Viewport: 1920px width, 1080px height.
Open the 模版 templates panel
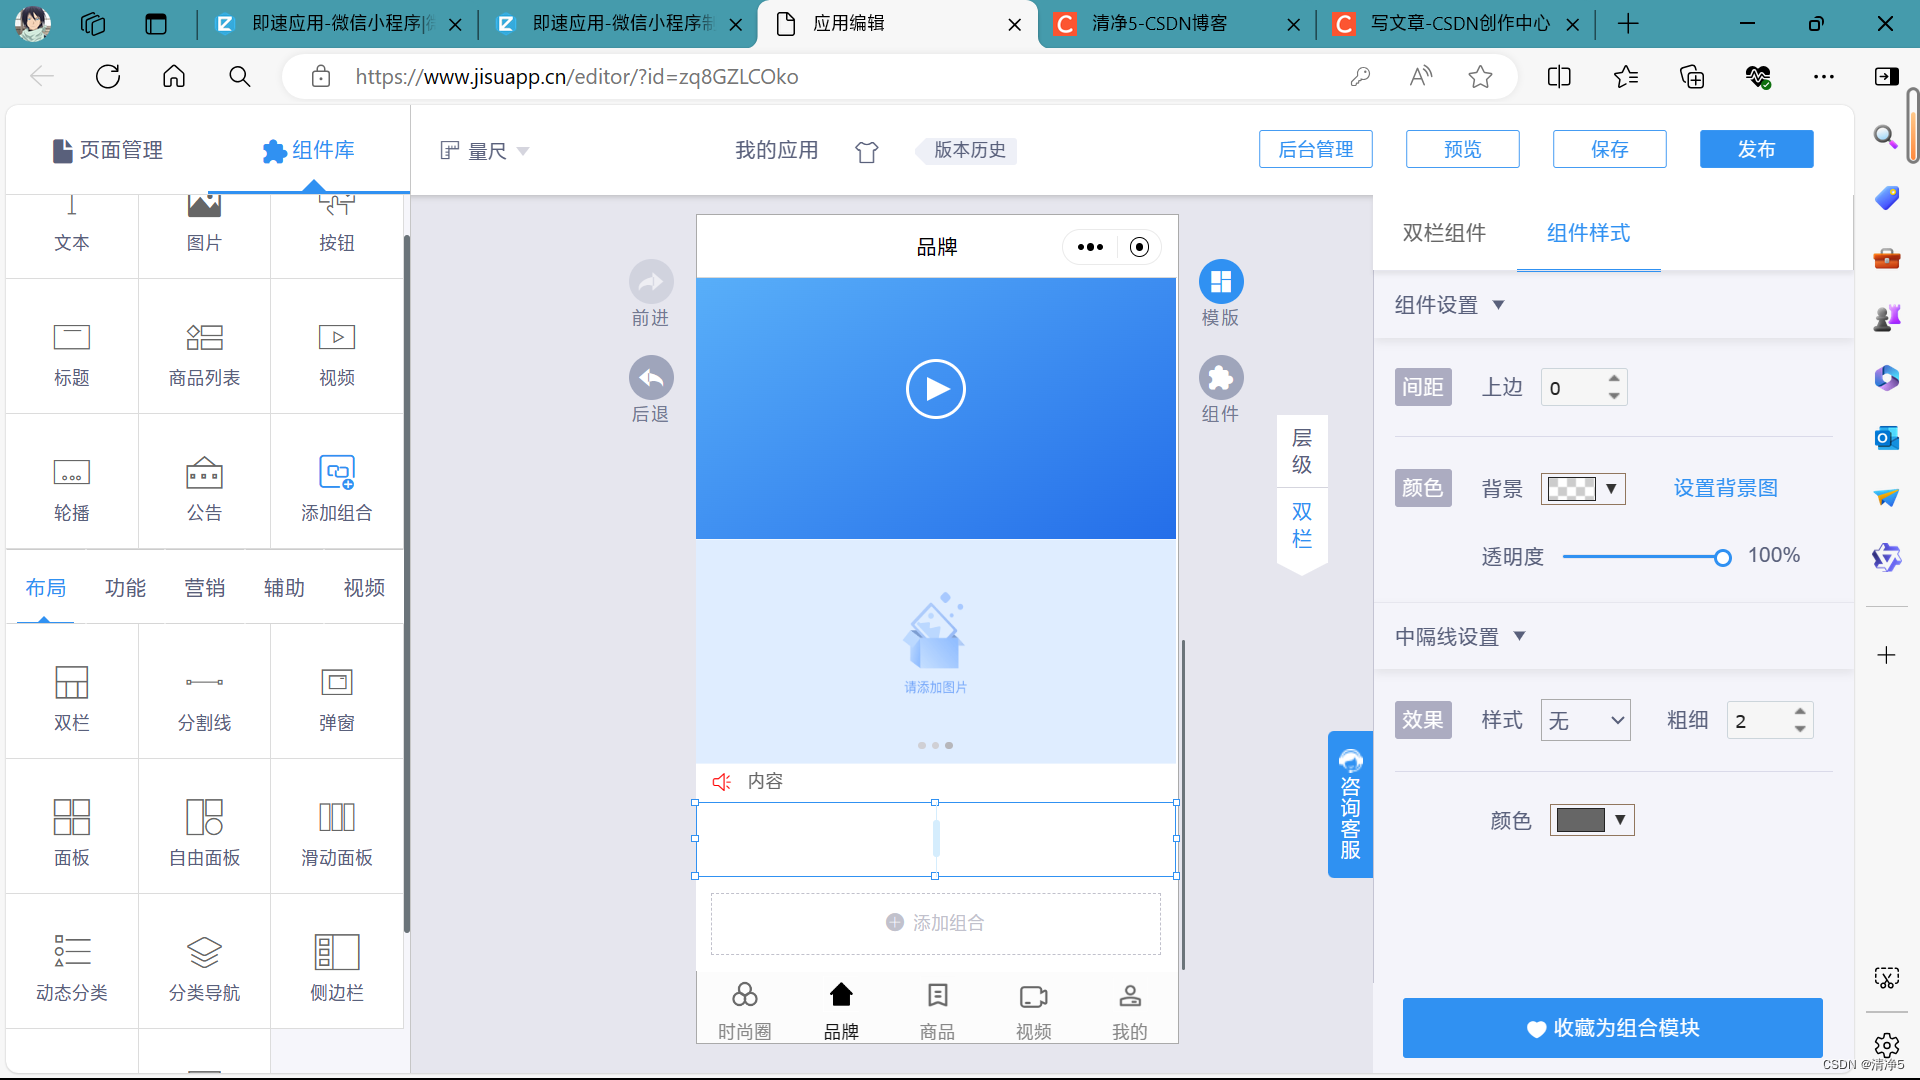1220,283
